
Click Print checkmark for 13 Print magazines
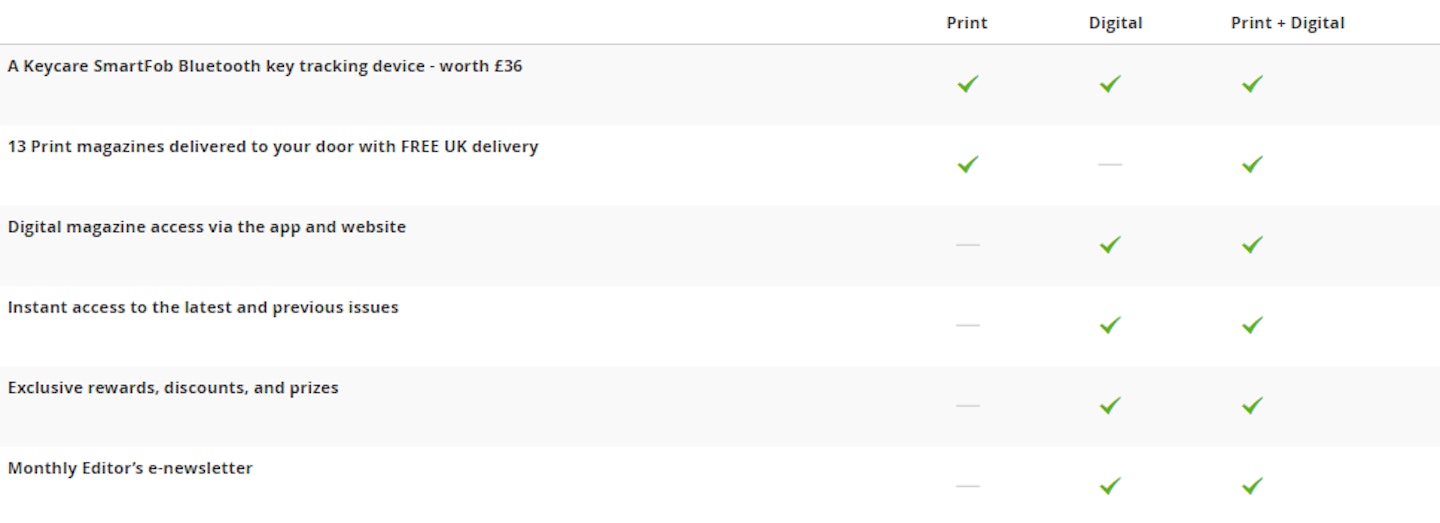967,164
